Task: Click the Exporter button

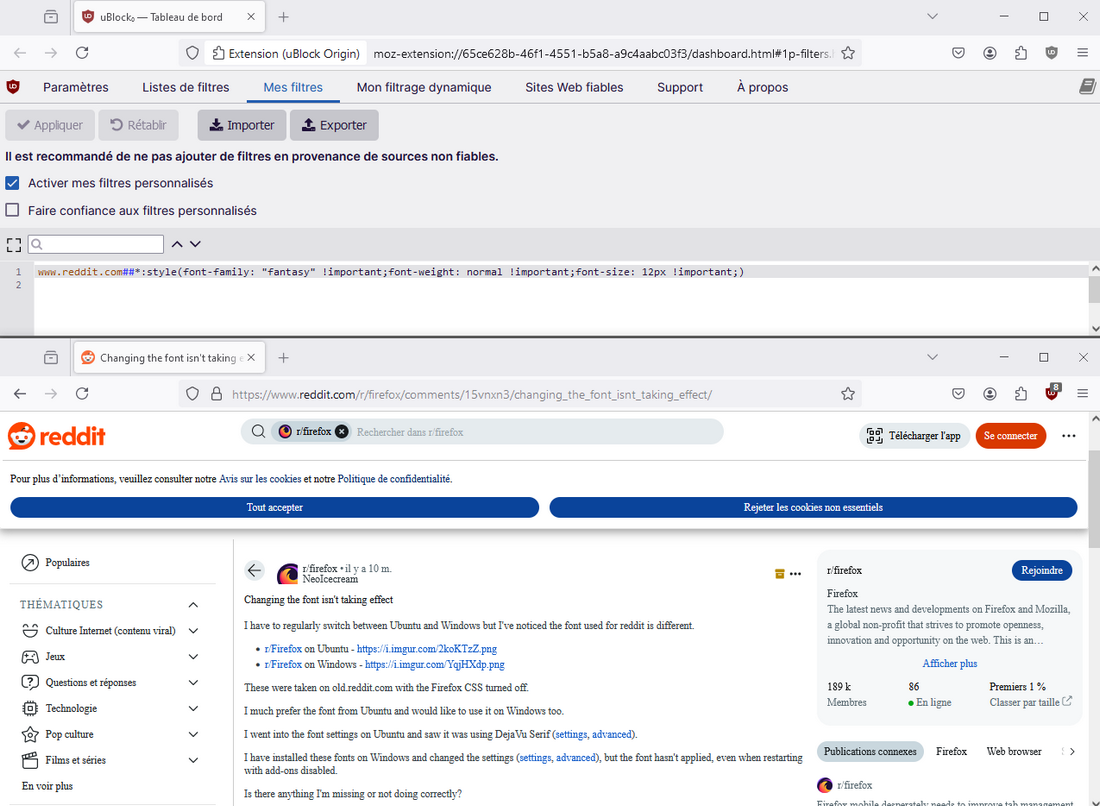Action: (x=334, y=125)
